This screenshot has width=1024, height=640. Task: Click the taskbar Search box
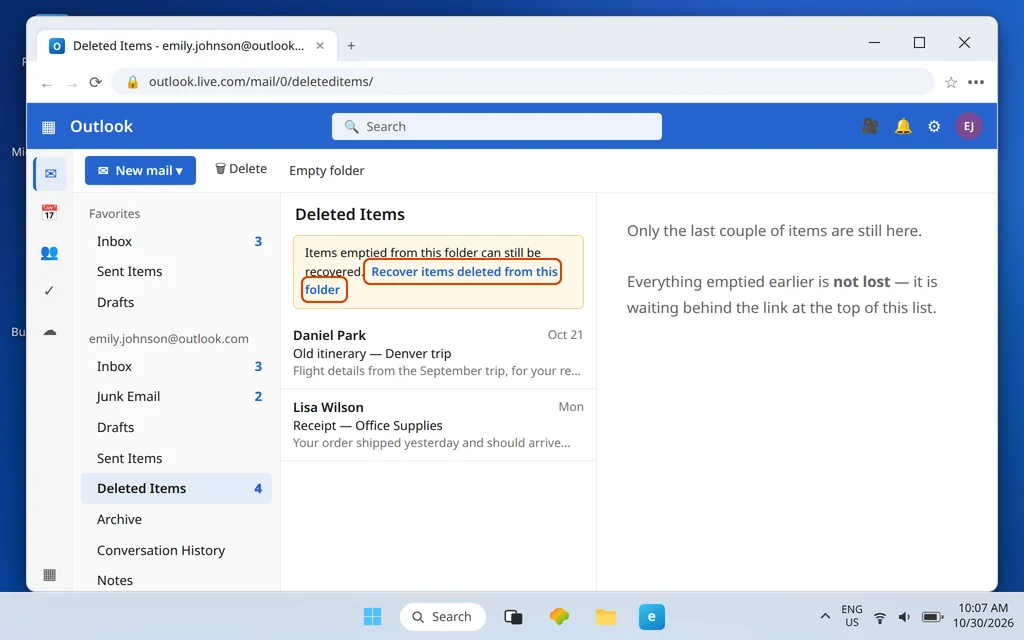(x=443, y=616)
